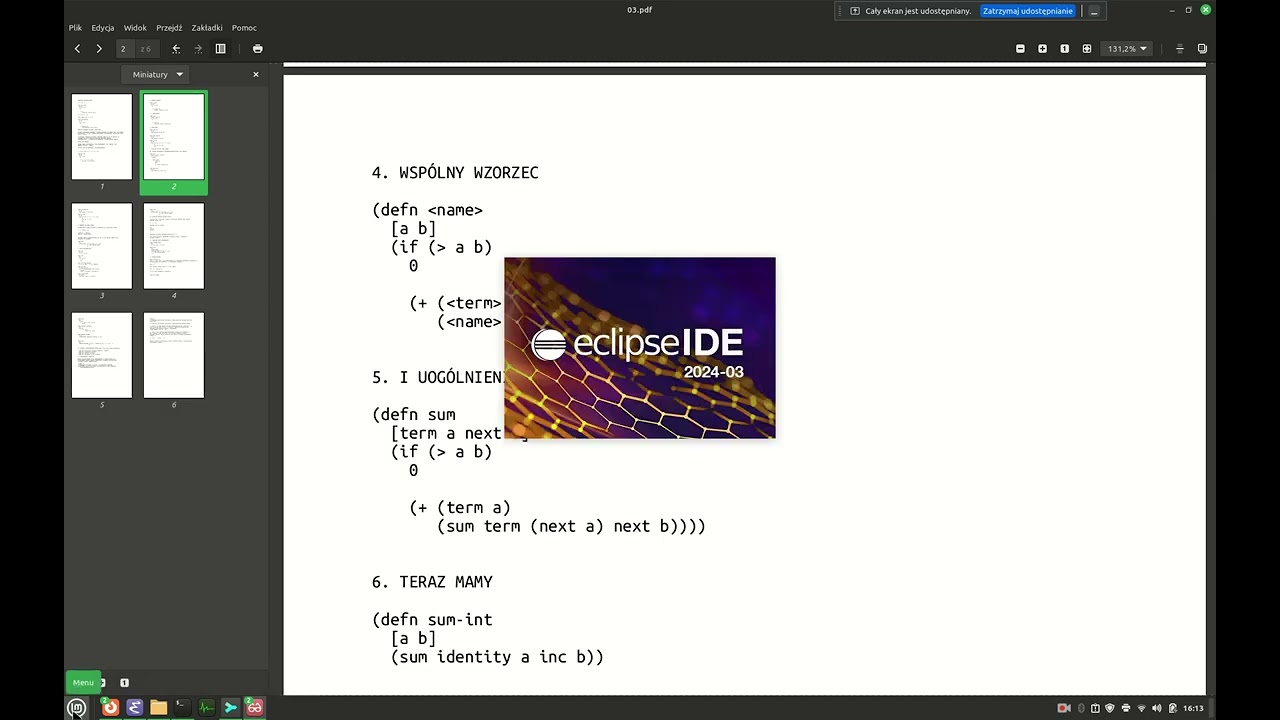
Task: Click the 03.pdf window title
Action: coord(640,10)
